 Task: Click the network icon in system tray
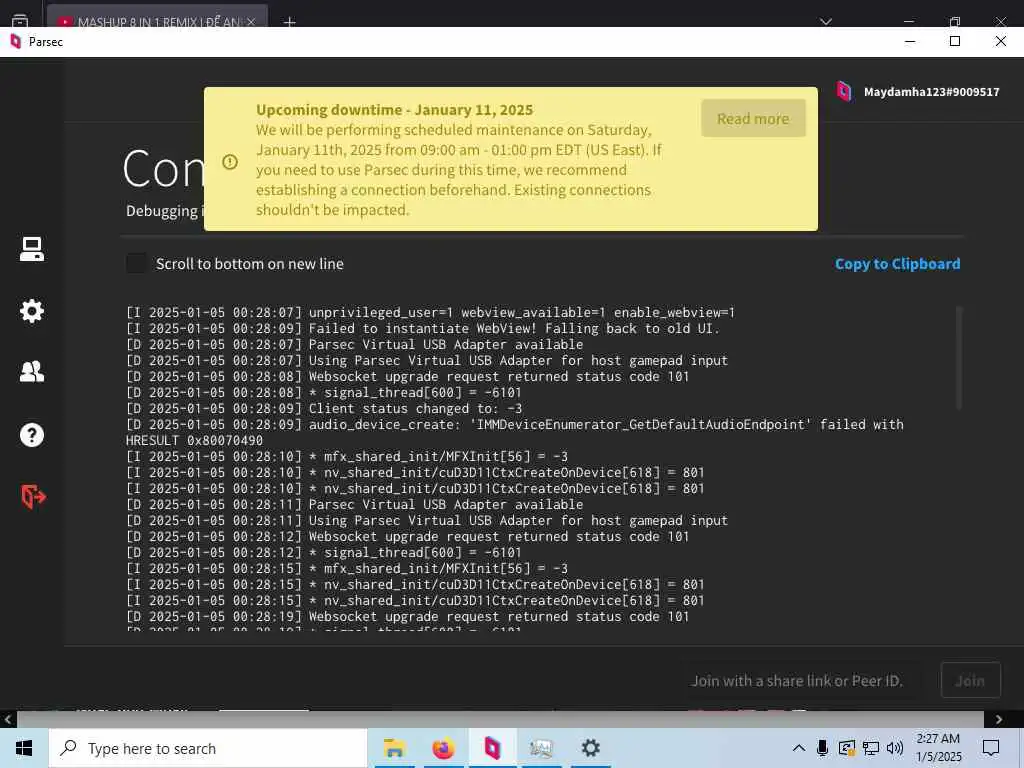[871, 748]
